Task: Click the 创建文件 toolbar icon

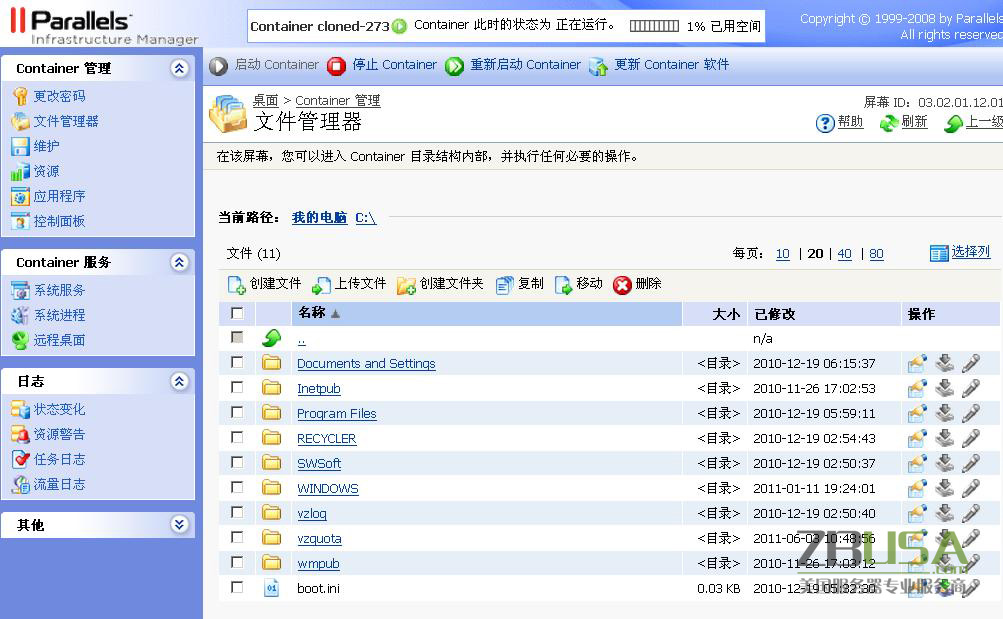Action: tap(237, 285)
